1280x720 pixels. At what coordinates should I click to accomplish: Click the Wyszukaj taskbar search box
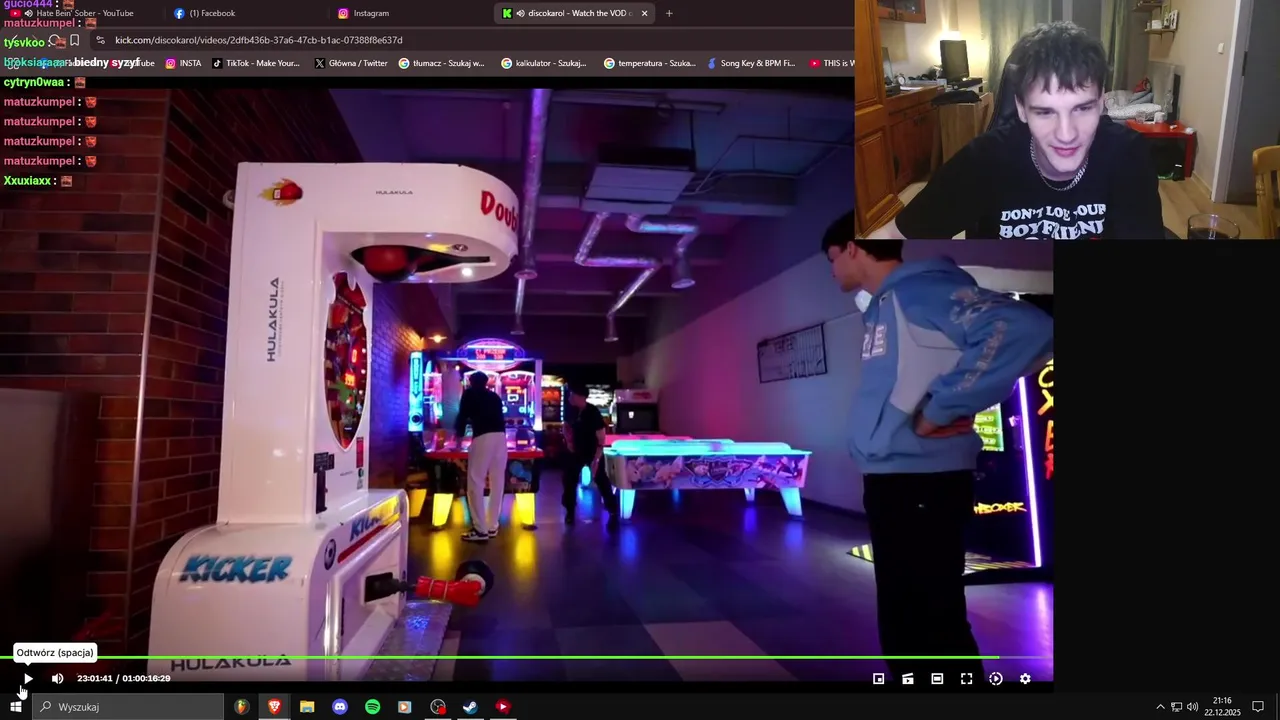point(128,707)
